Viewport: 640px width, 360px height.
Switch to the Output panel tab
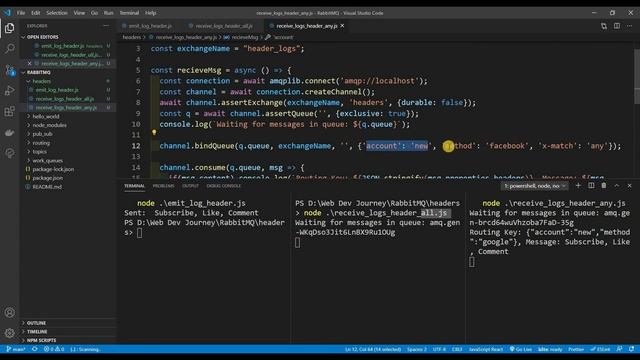(x=190, y=186)
